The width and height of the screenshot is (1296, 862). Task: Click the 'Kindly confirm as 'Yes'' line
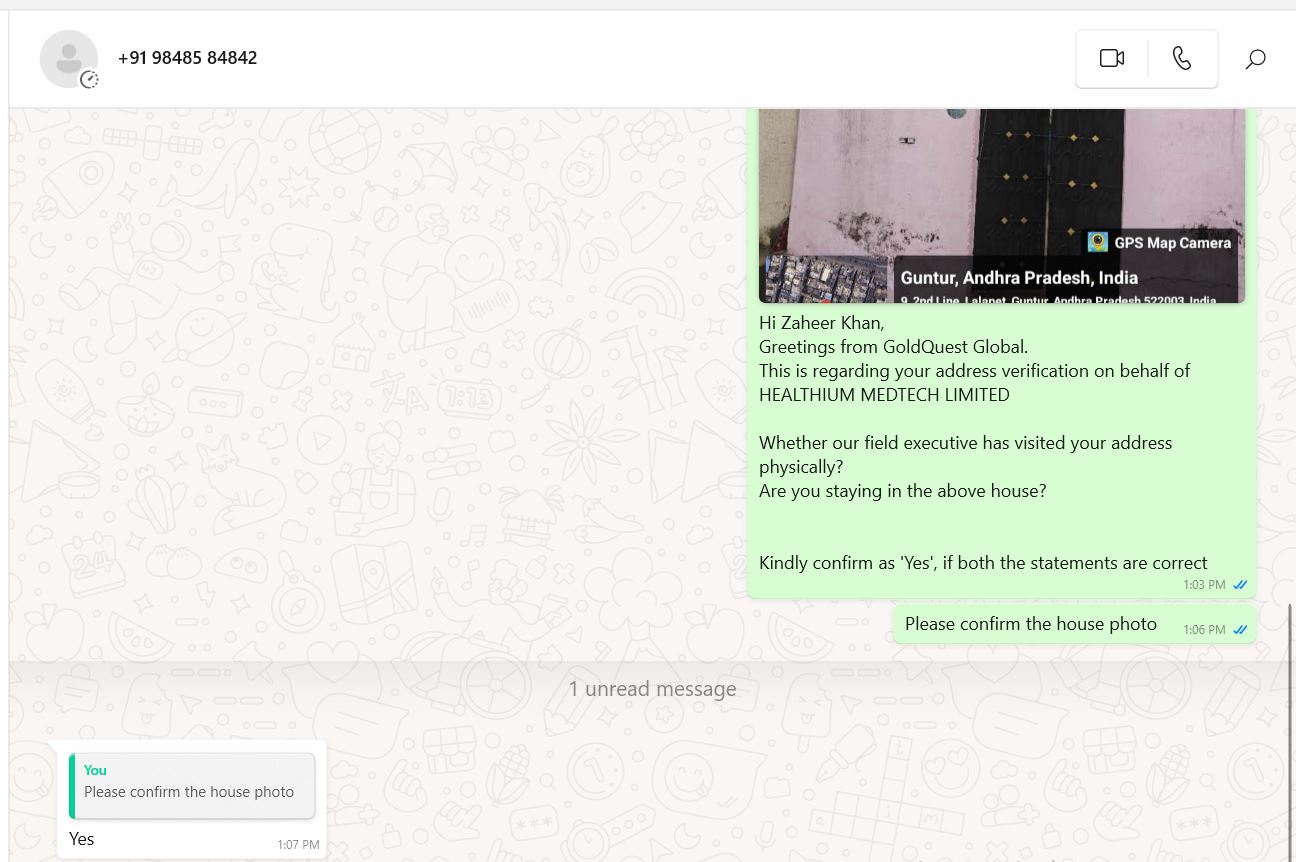click(x=983, y=563)
